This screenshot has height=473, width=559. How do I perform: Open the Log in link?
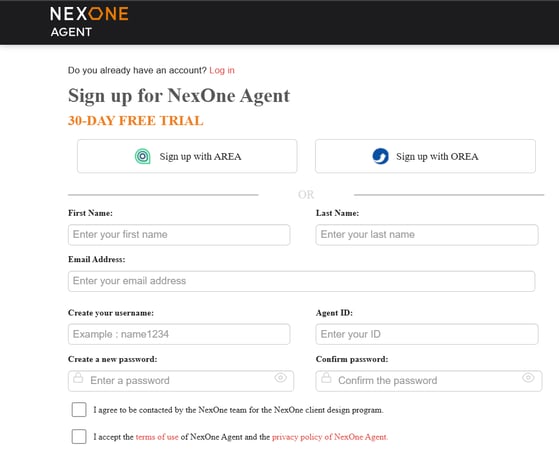(222, 70)
